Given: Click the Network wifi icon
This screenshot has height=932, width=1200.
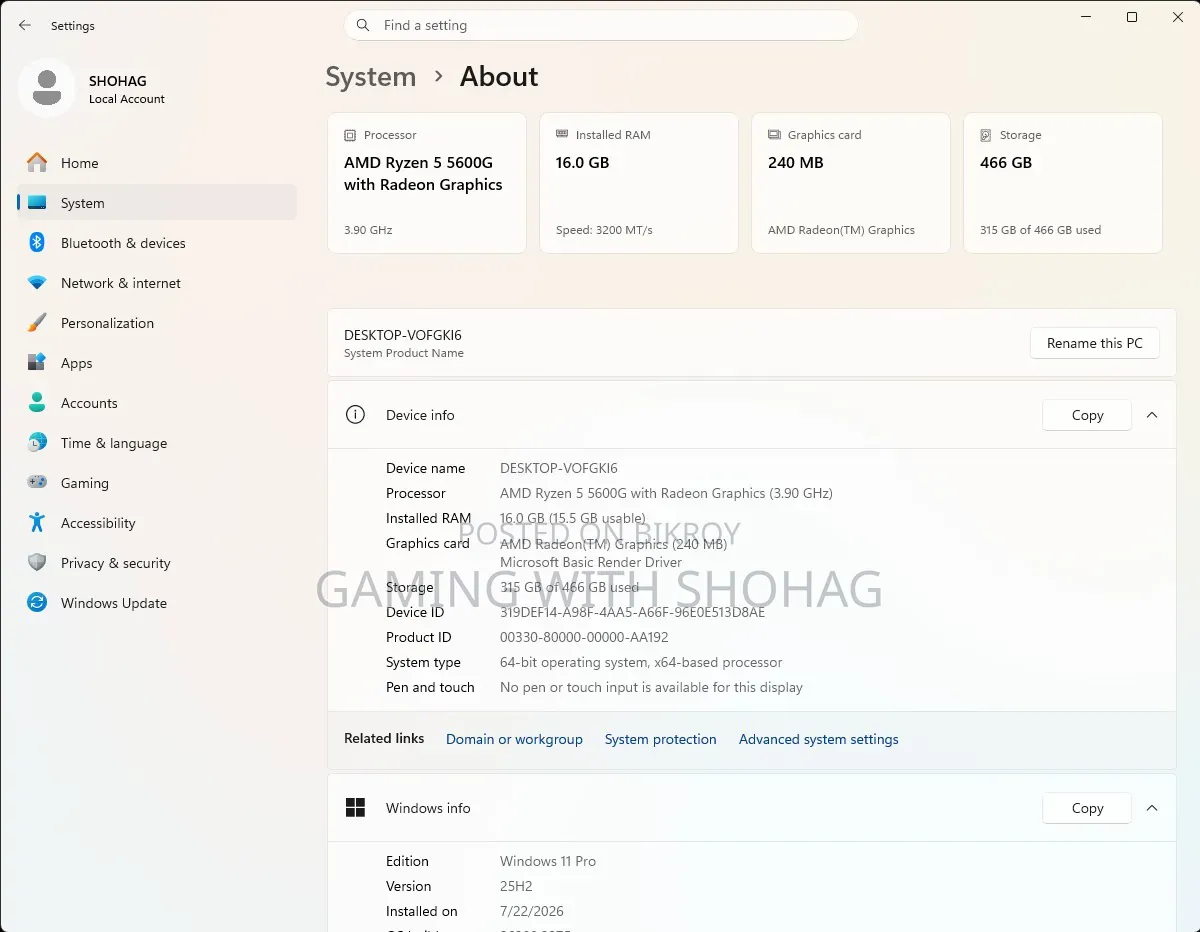Looking at the screenshot, I should pos(37,283).
